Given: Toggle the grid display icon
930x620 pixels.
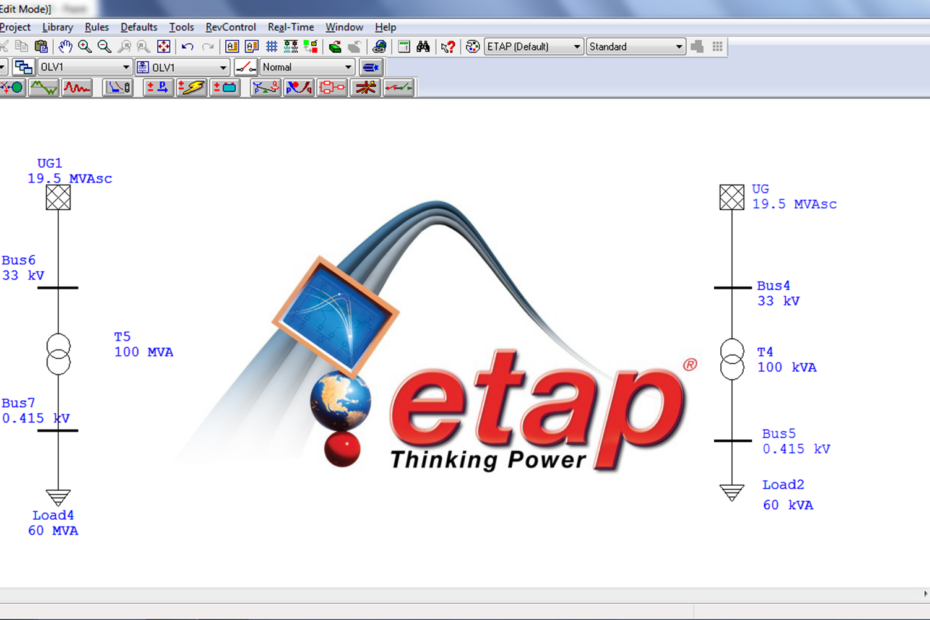Looking at the screenshot, I should 272,46.
